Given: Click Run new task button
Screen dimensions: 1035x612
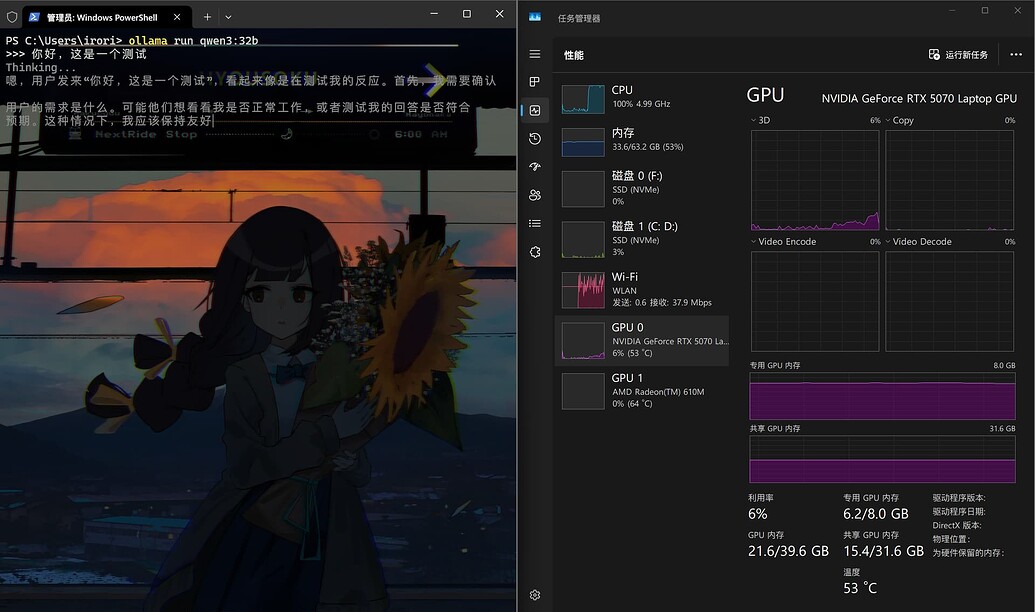Looking at the screenshot, I should coord(958,55).
